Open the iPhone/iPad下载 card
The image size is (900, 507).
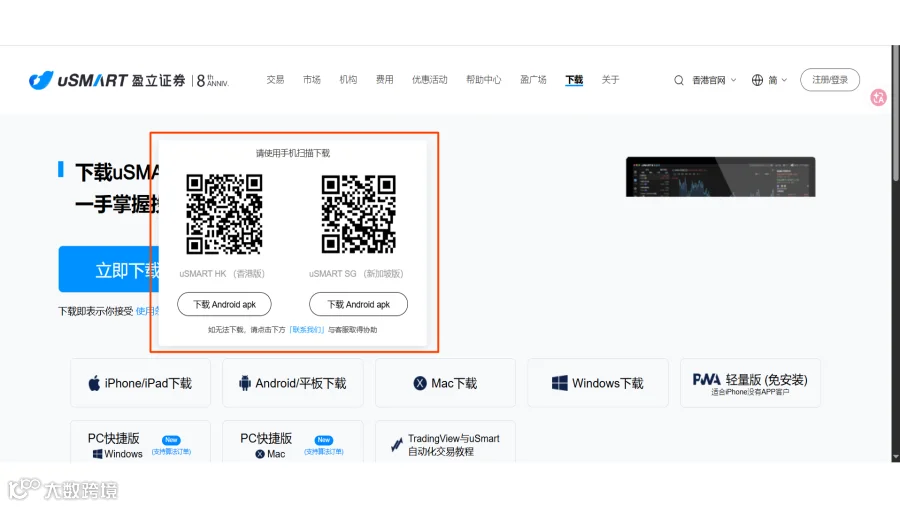click(x=141, y=383)
